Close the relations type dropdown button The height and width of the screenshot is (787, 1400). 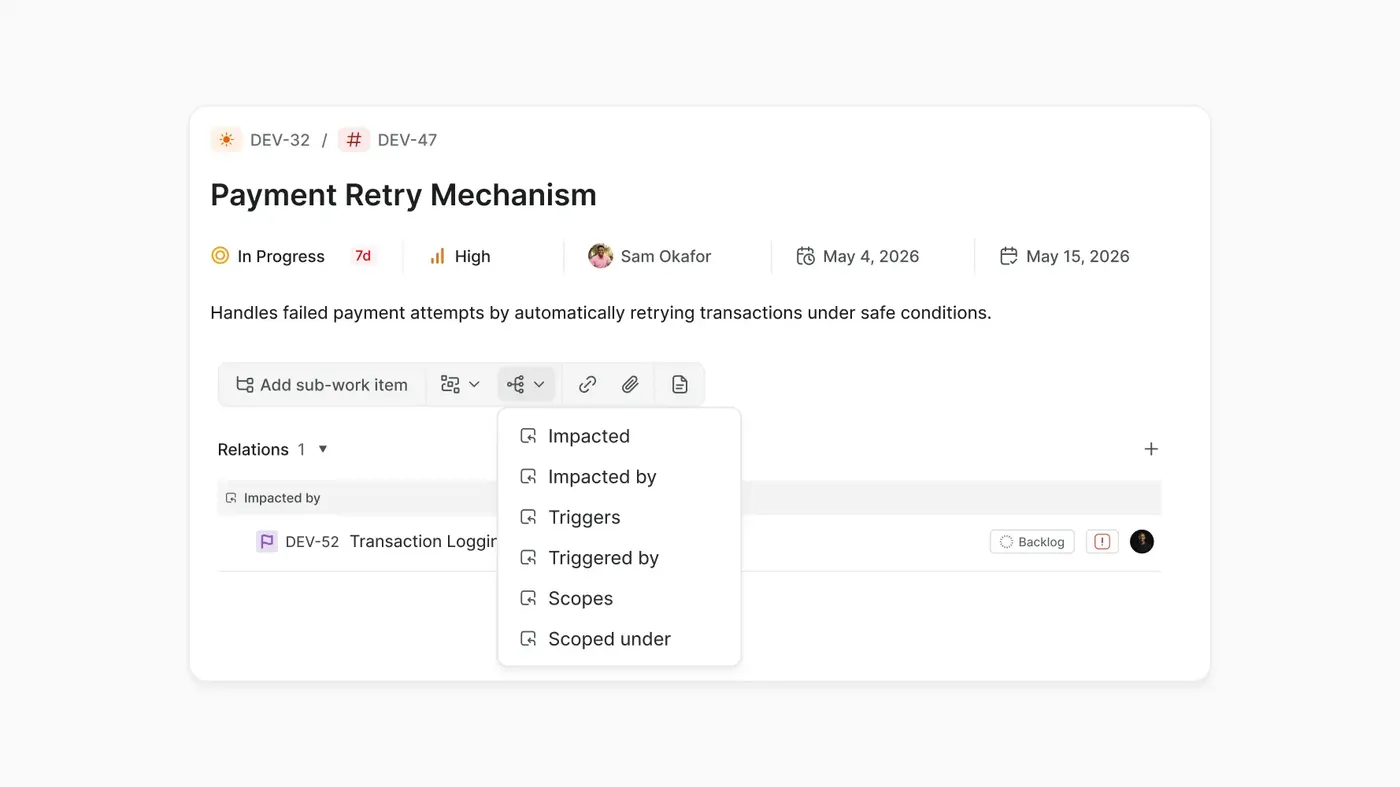[526, 385]
